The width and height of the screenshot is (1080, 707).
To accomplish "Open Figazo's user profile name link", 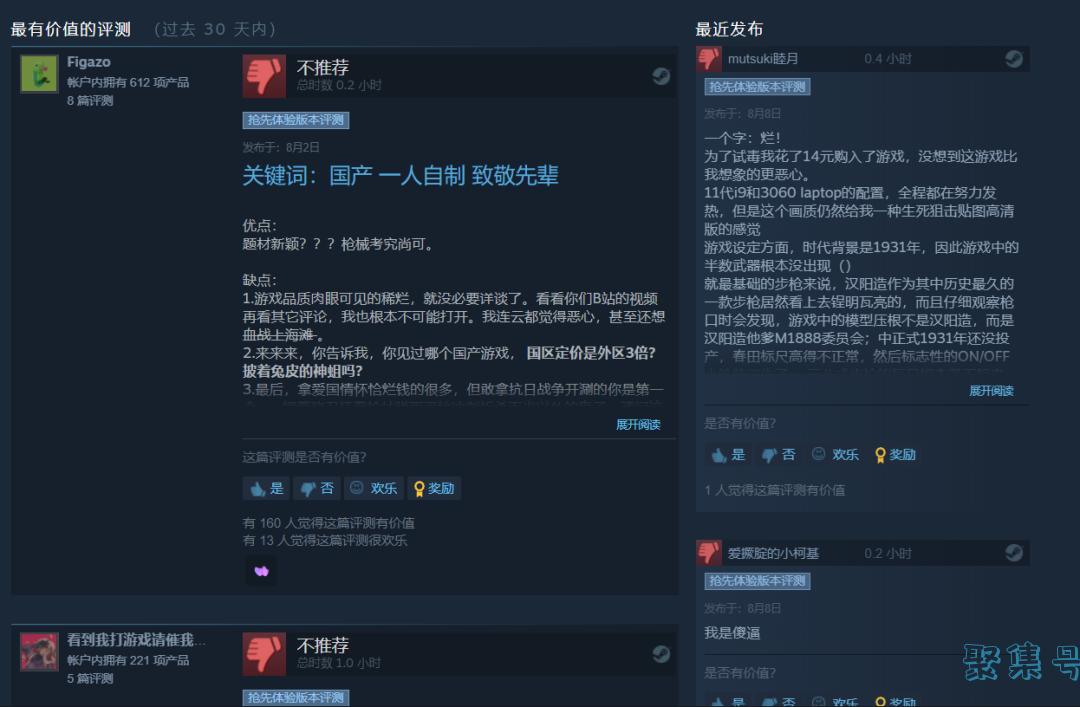I will click(88, 62).
